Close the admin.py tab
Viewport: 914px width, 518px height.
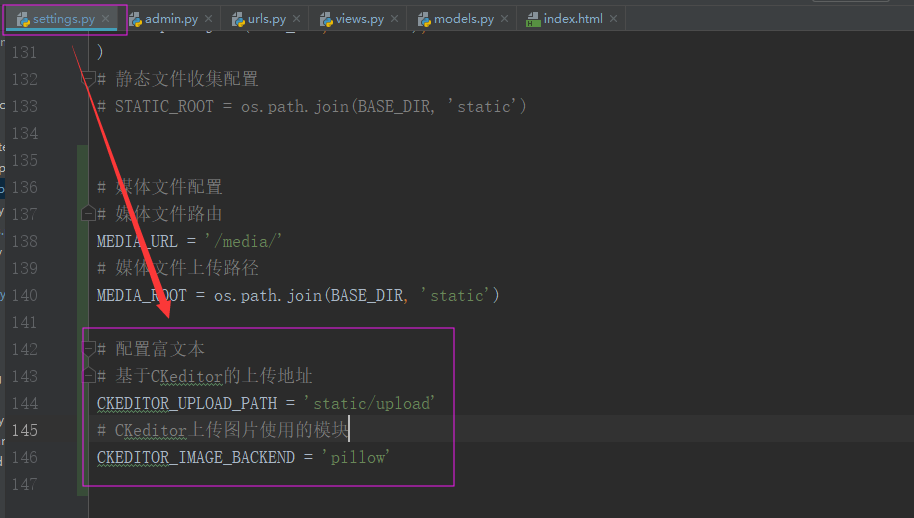pos(209,19)
